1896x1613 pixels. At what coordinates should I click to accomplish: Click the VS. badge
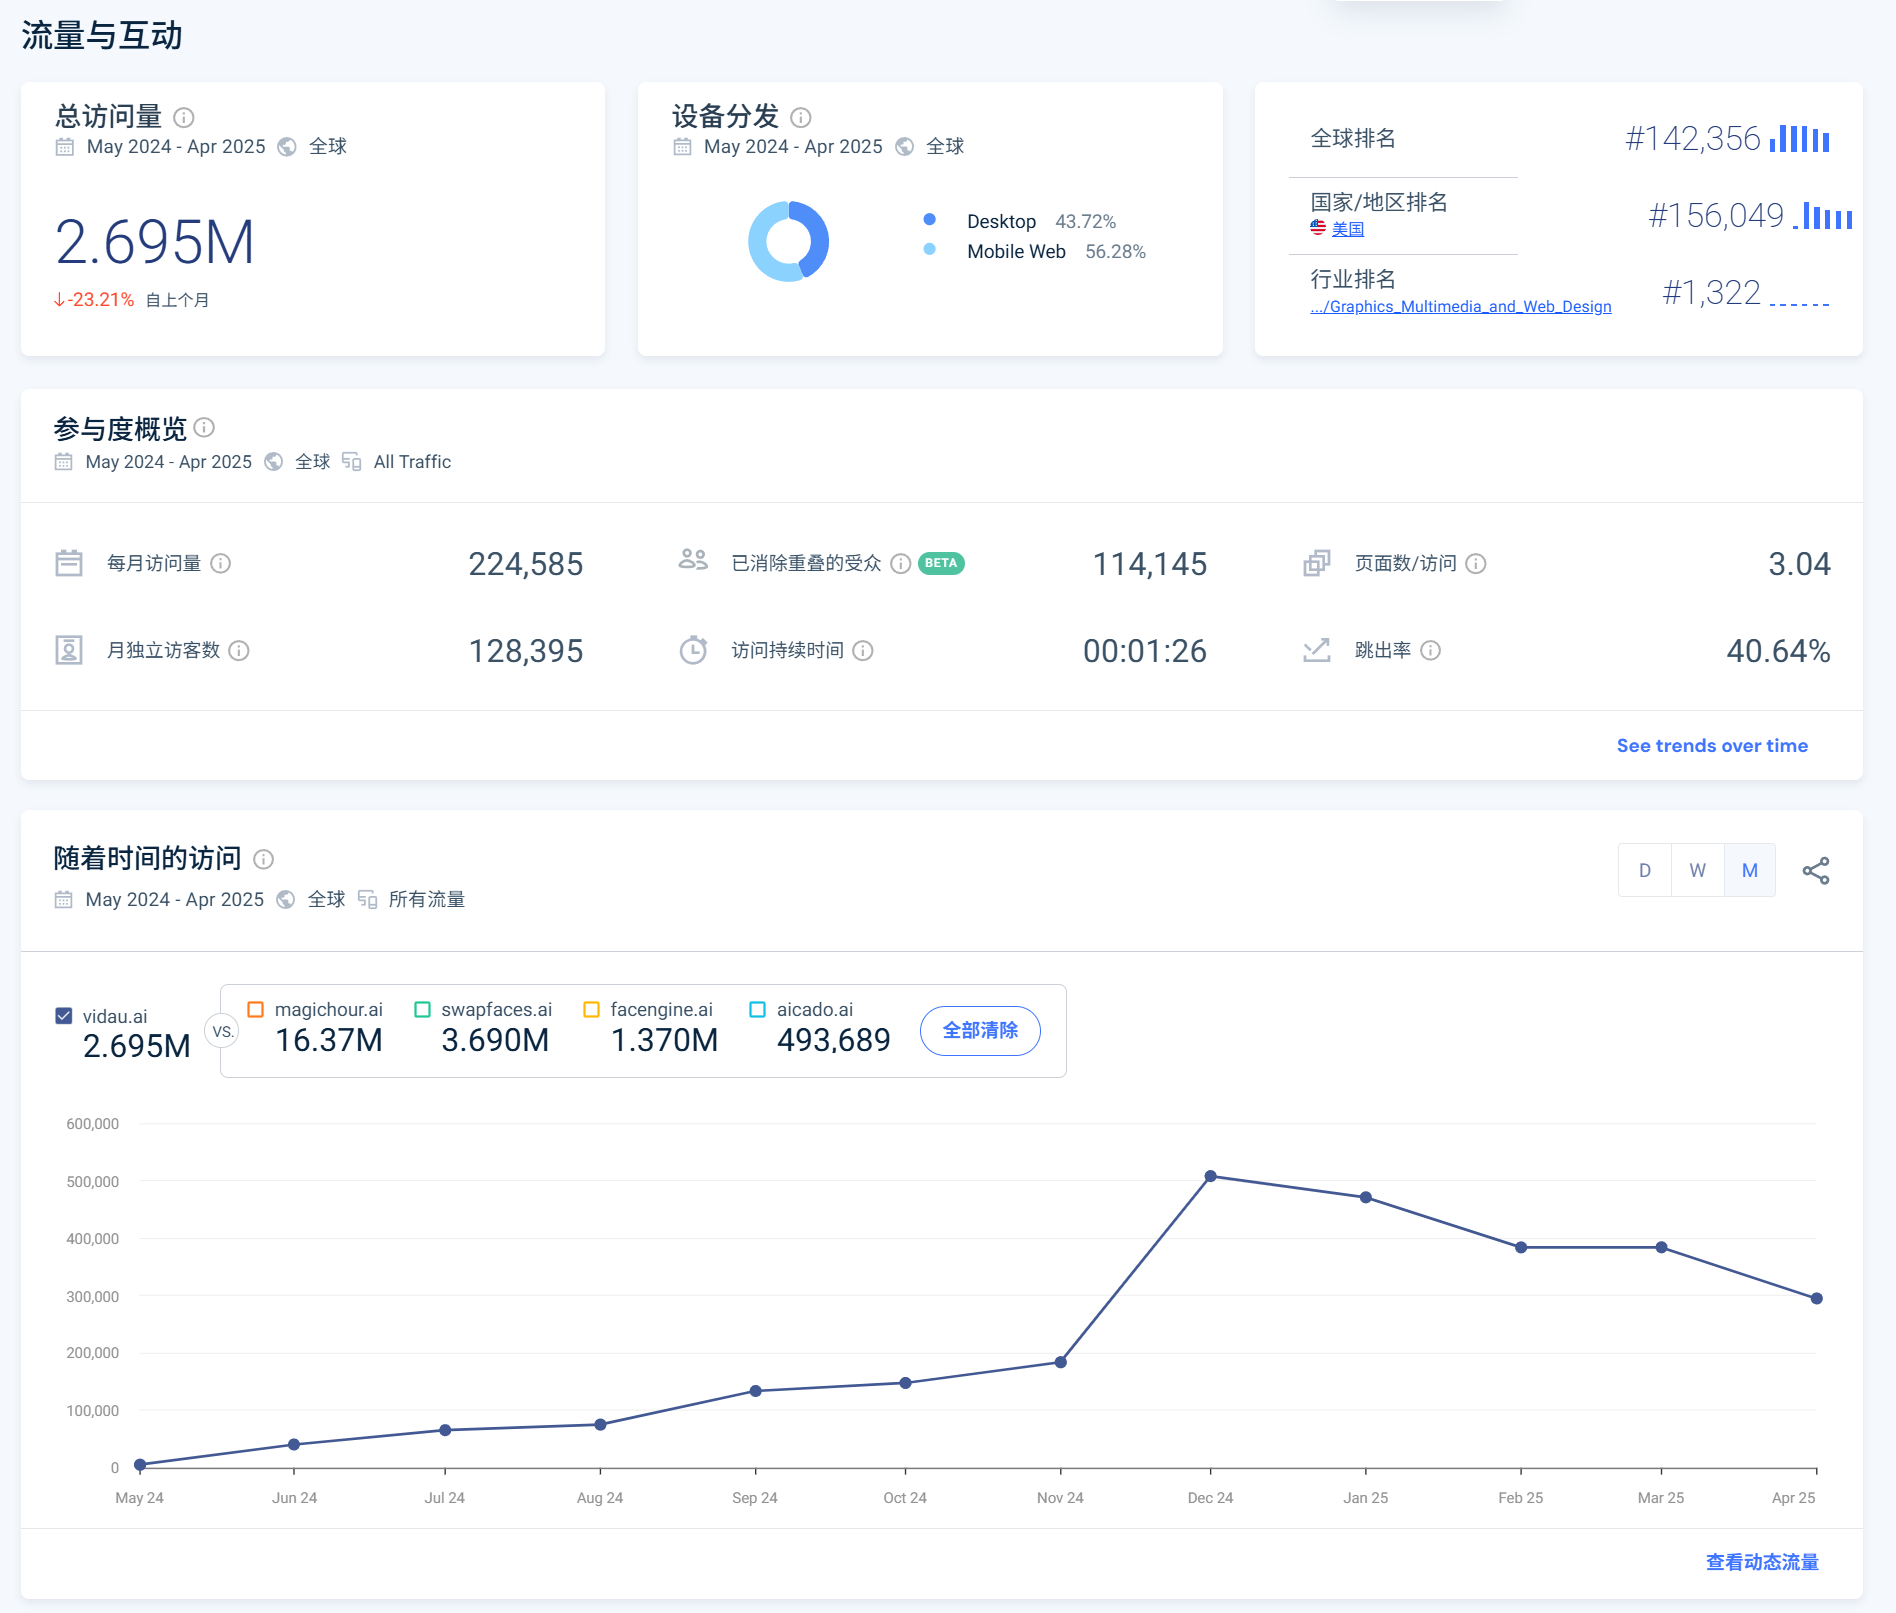(x=222, y=1032)
